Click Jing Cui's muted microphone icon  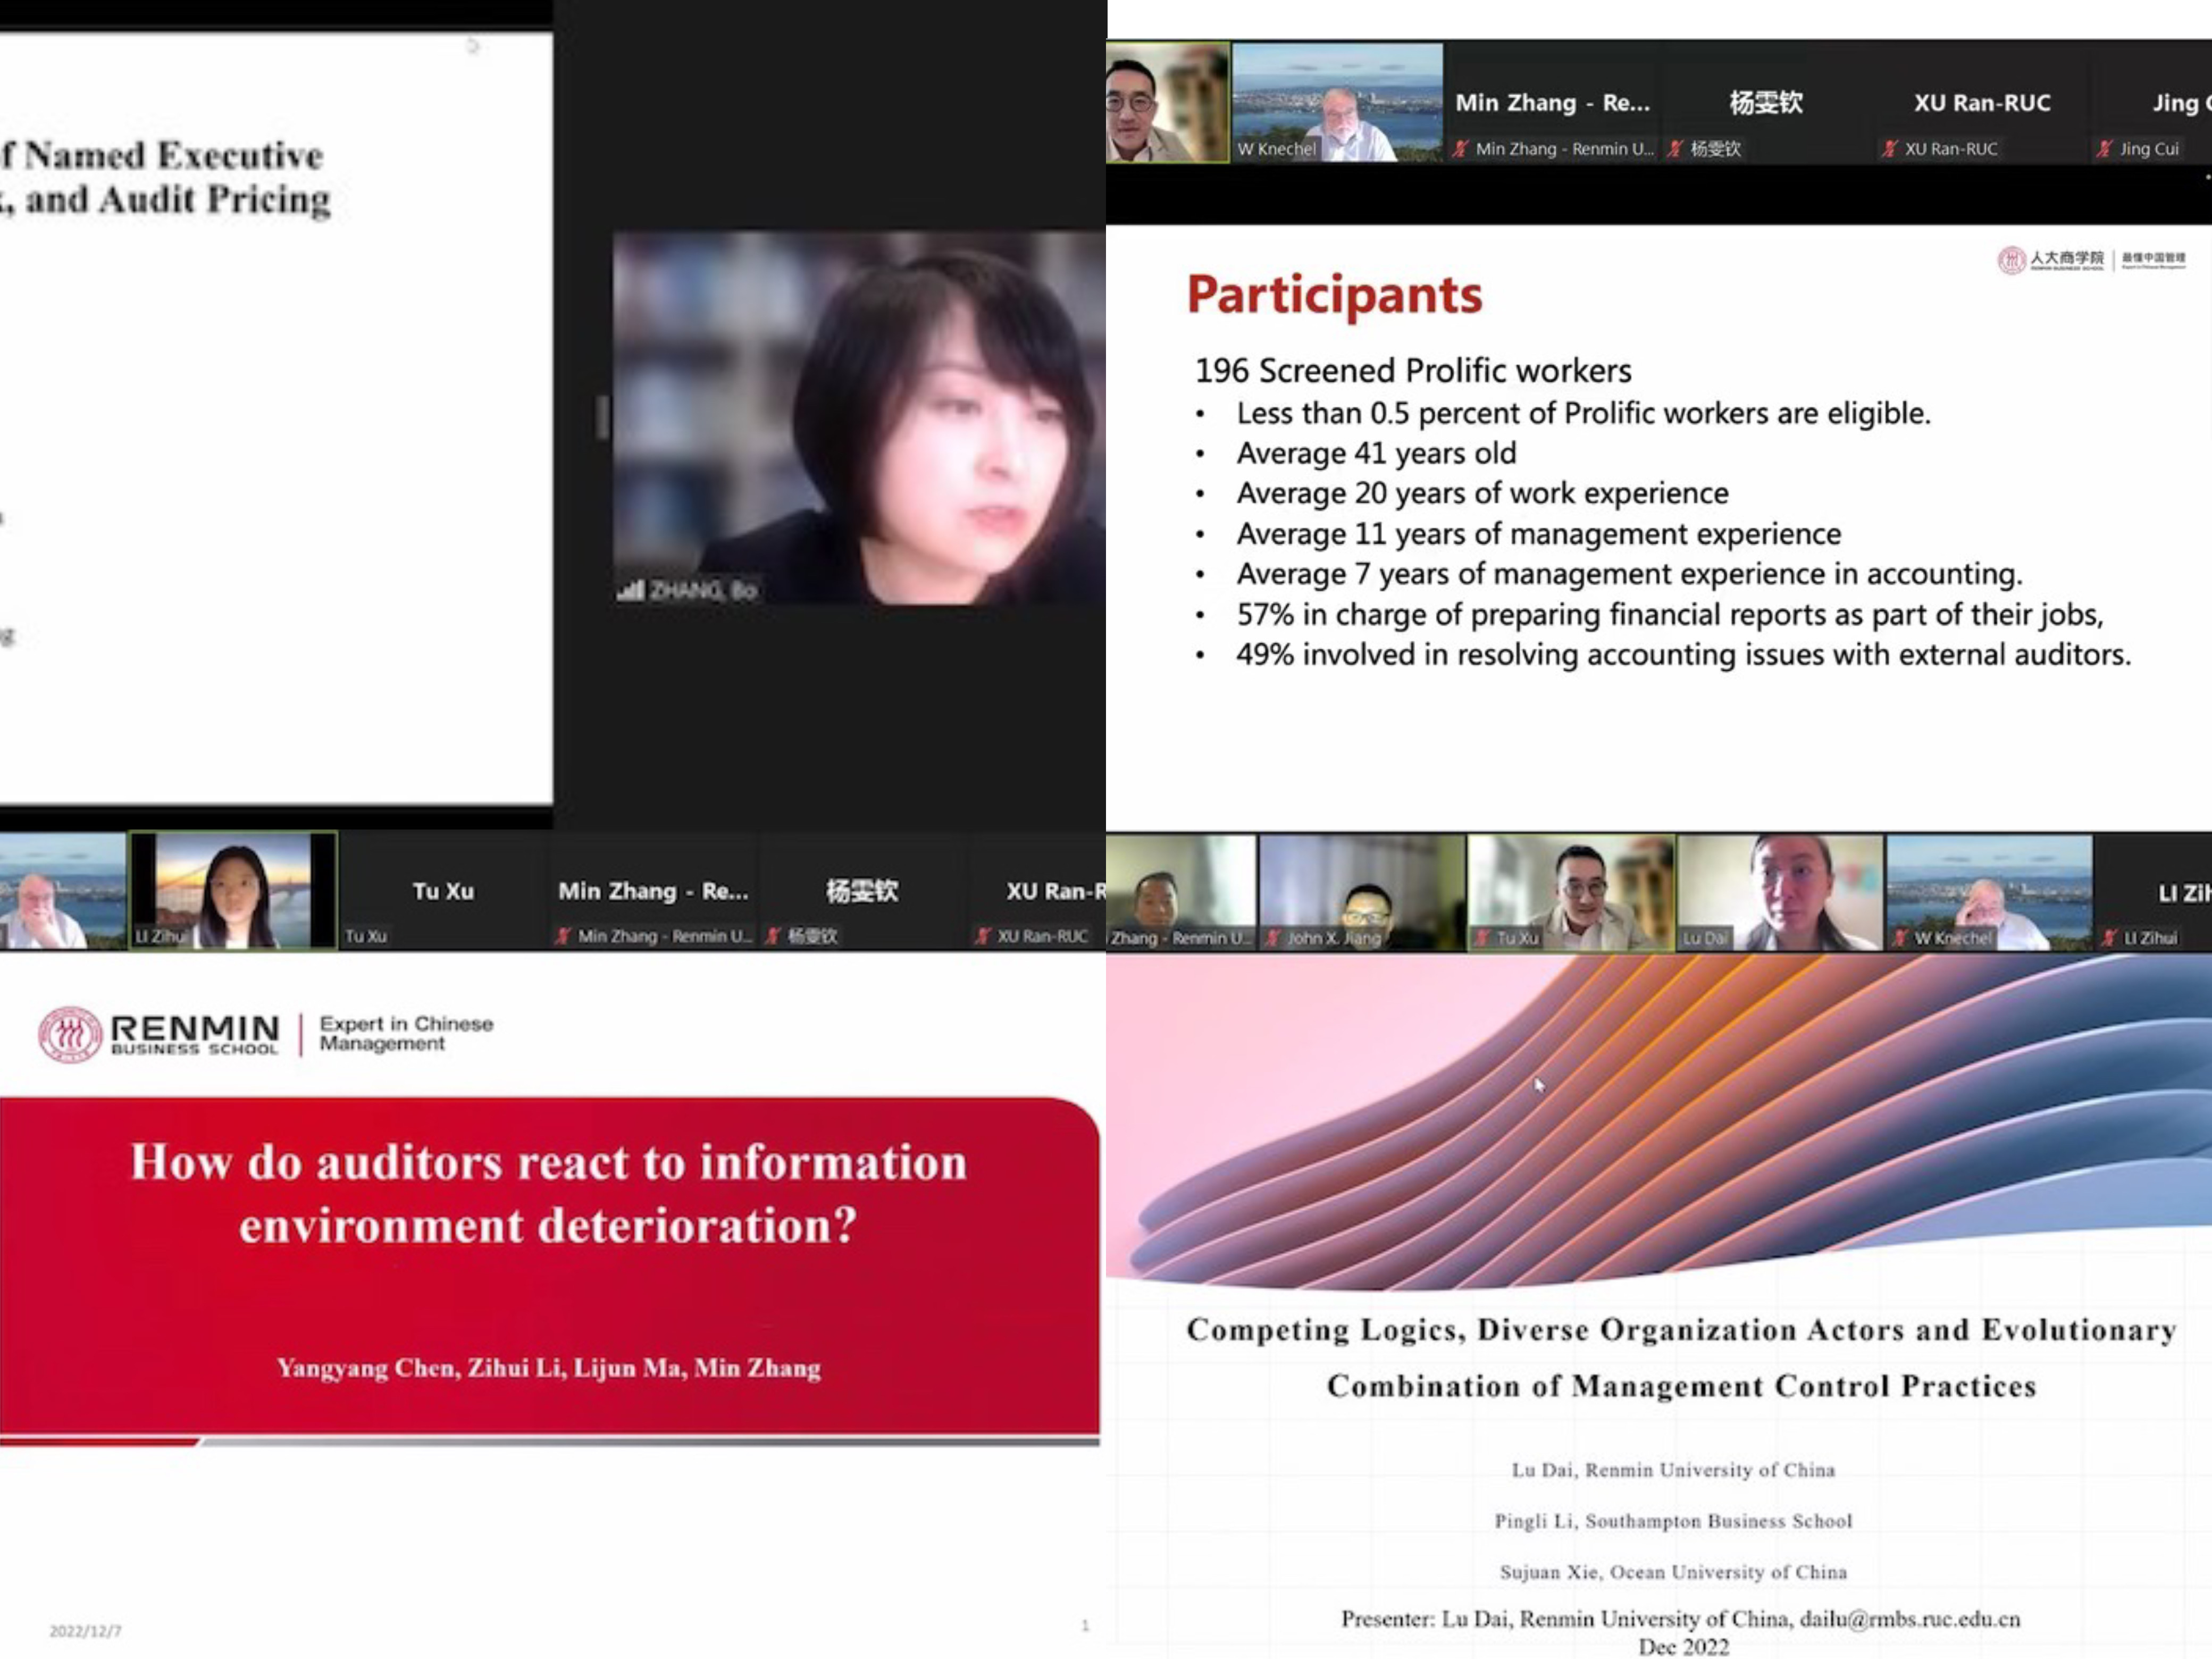(2104, 149)
